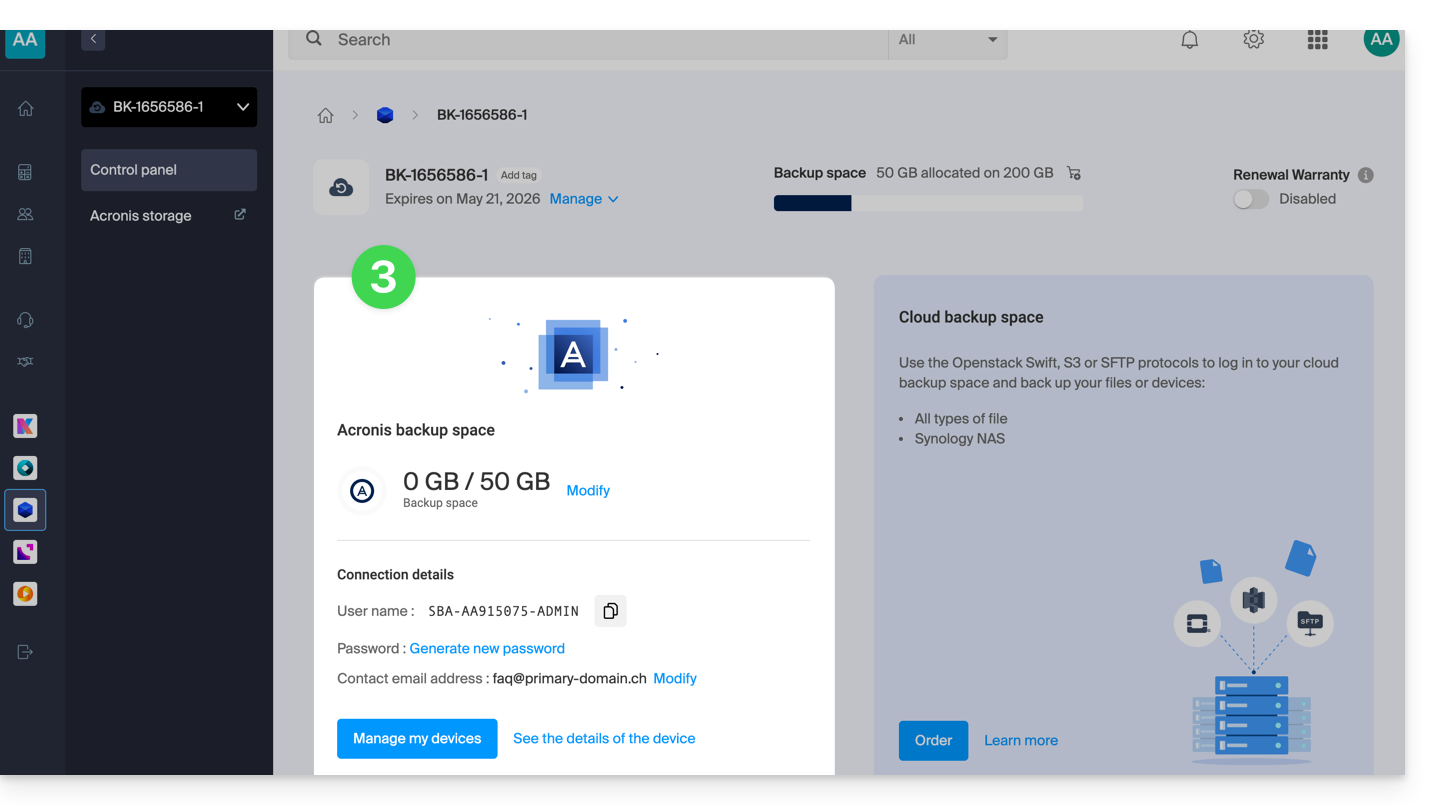Copy the user name with the copy icon

[x=610, y=611]
